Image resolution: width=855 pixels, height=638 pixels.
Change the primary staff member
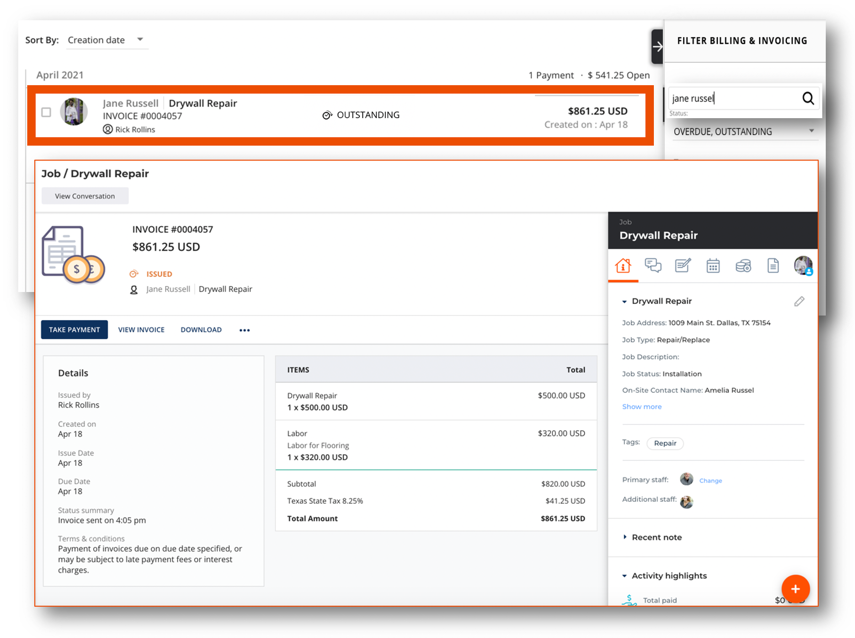pos(711,480)
